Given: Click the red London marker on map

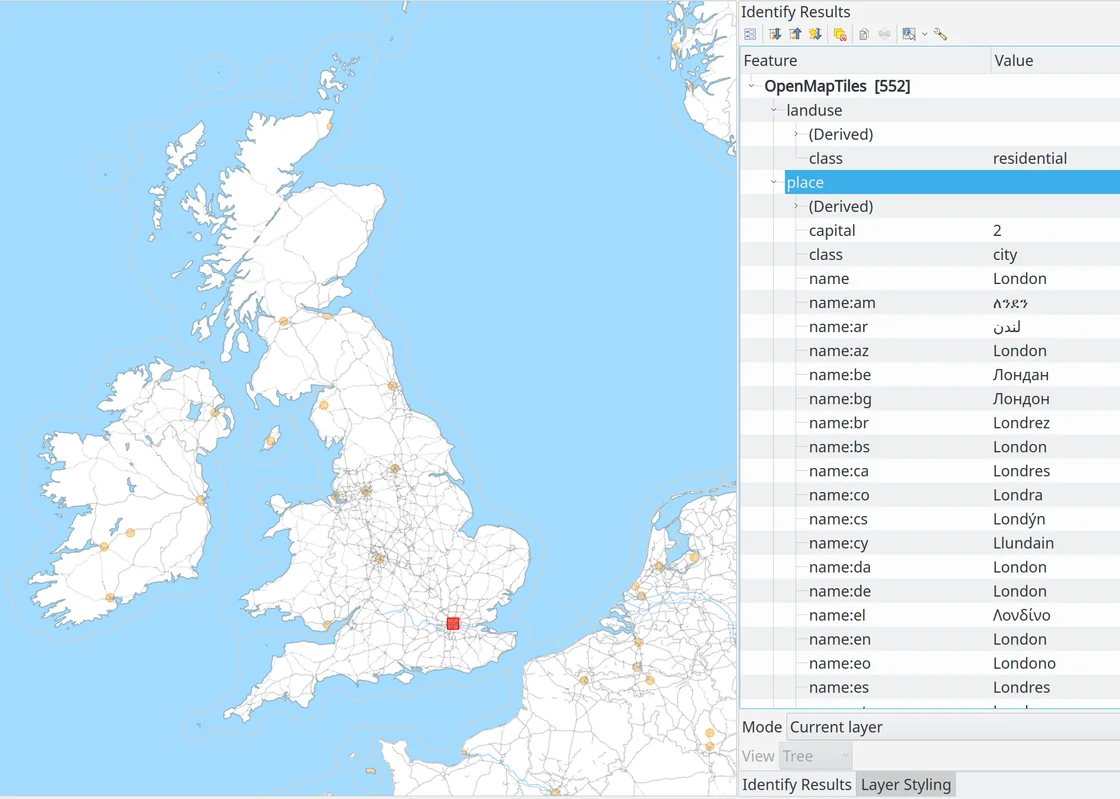Looking at the screenshot, I should [x=453, y=623].
